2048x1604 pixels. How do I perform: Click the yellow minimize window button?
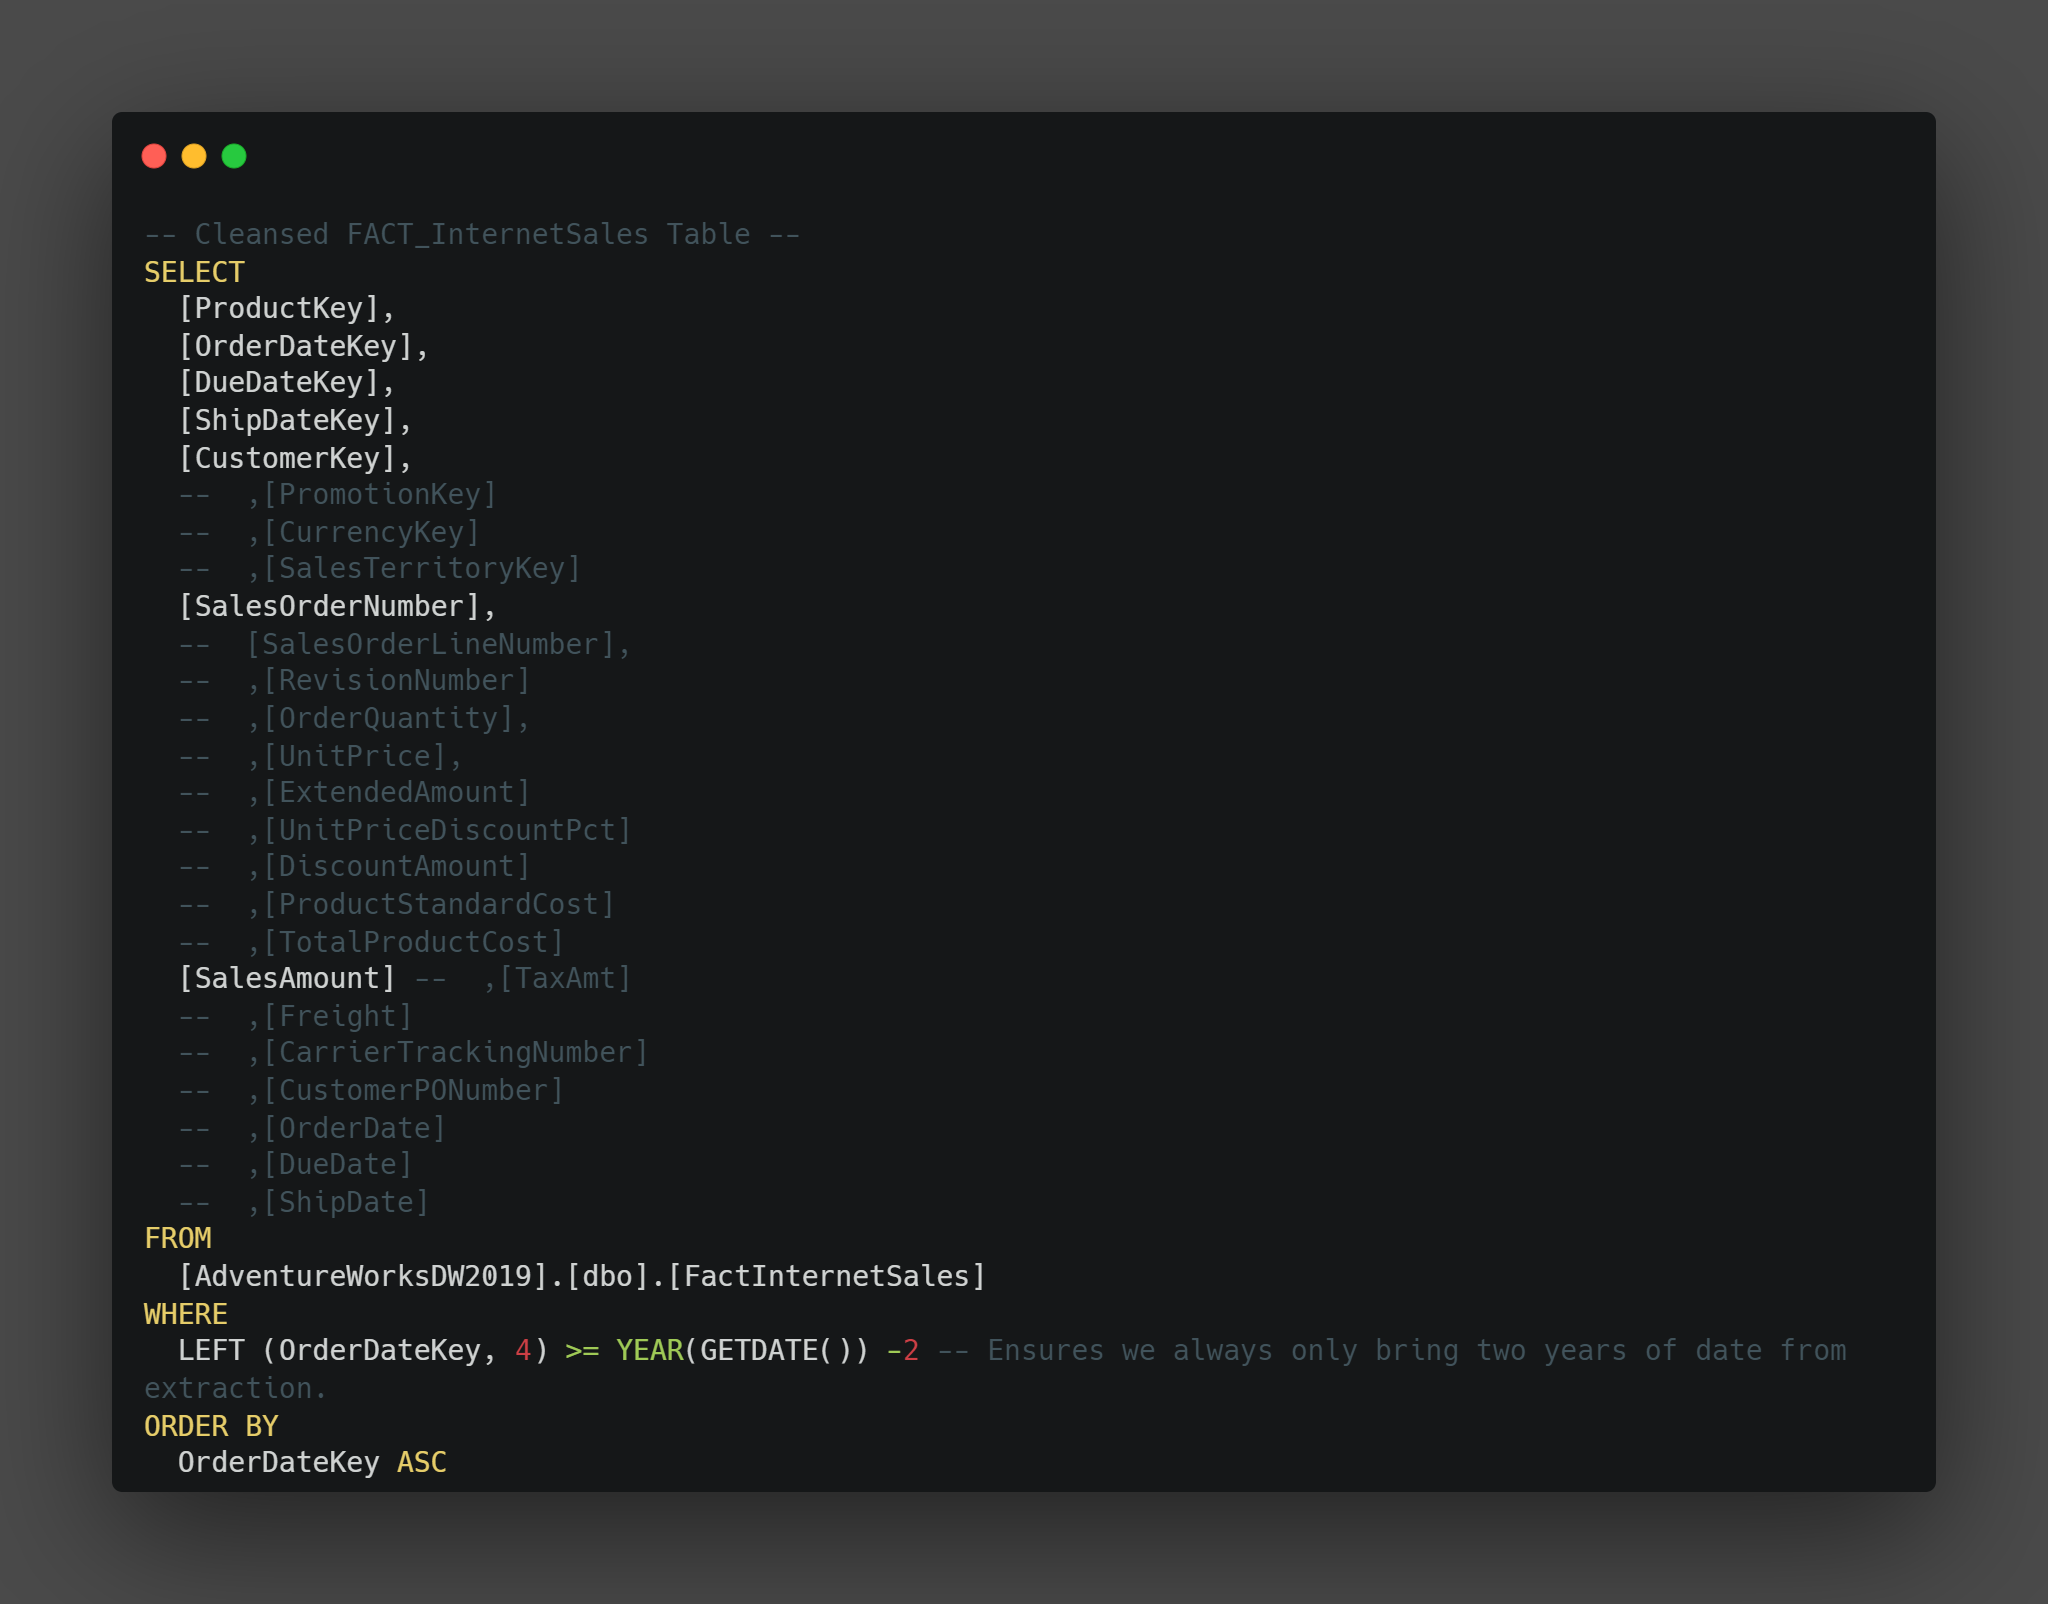[194, 156]
